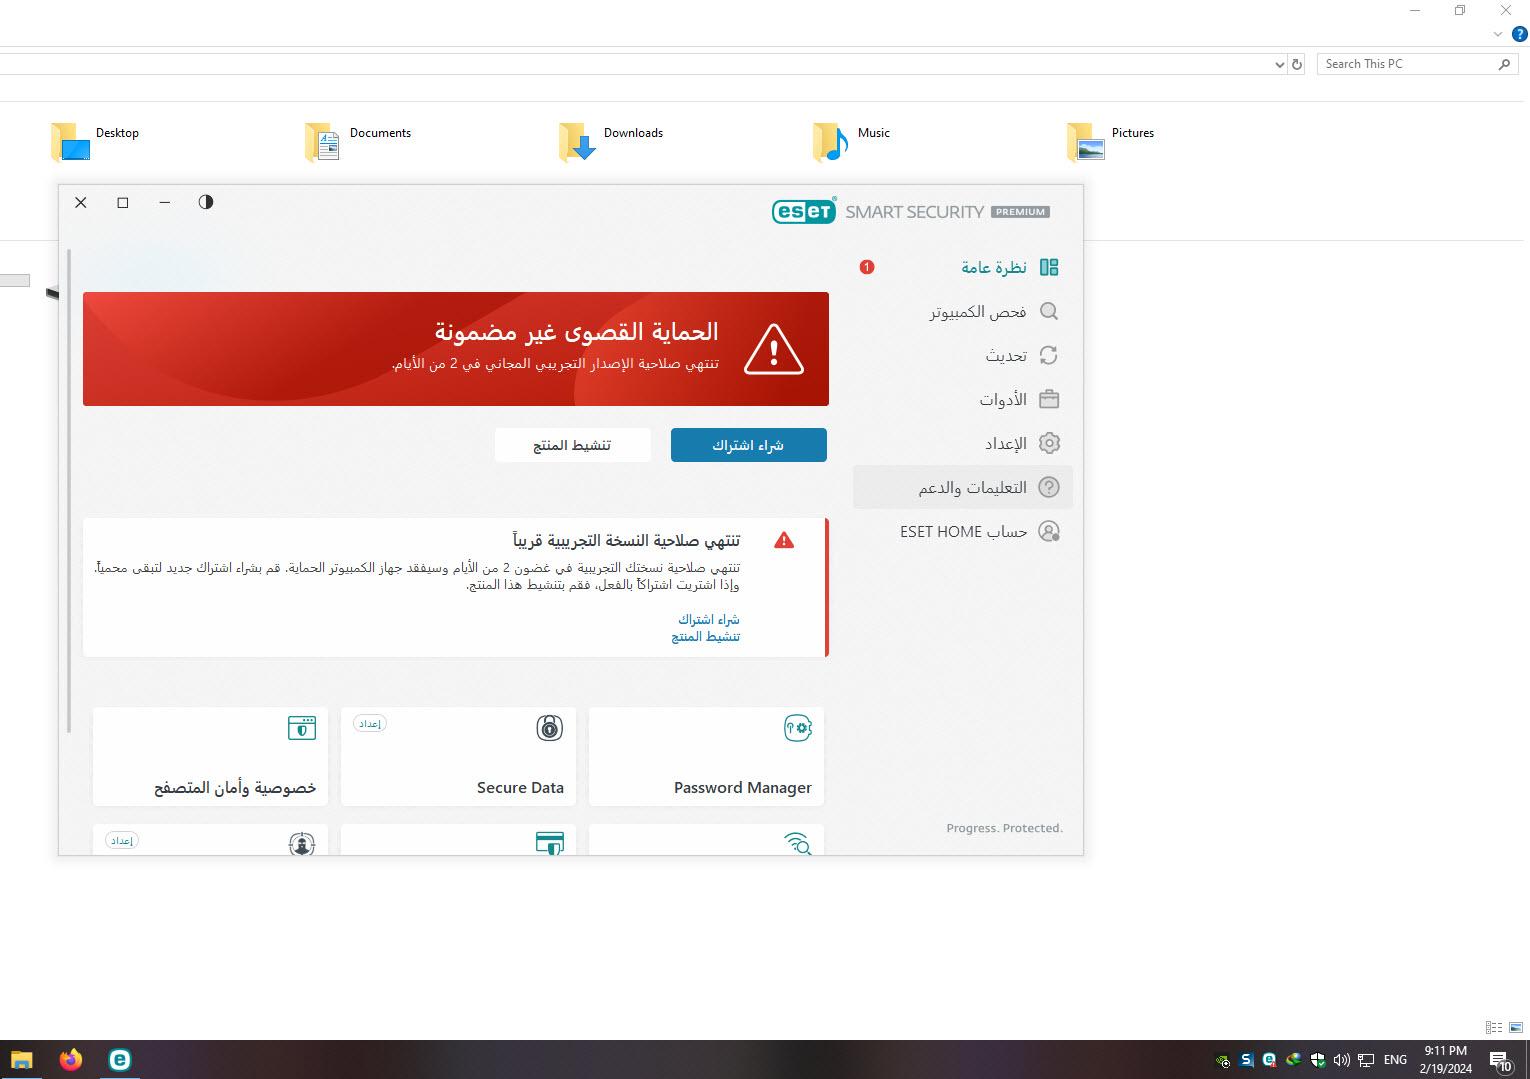The height and width of the screenshot is (1079, 1530).
Task: Open Help and support (التعليمات والدعم)
Action: (x=963, y=487)
